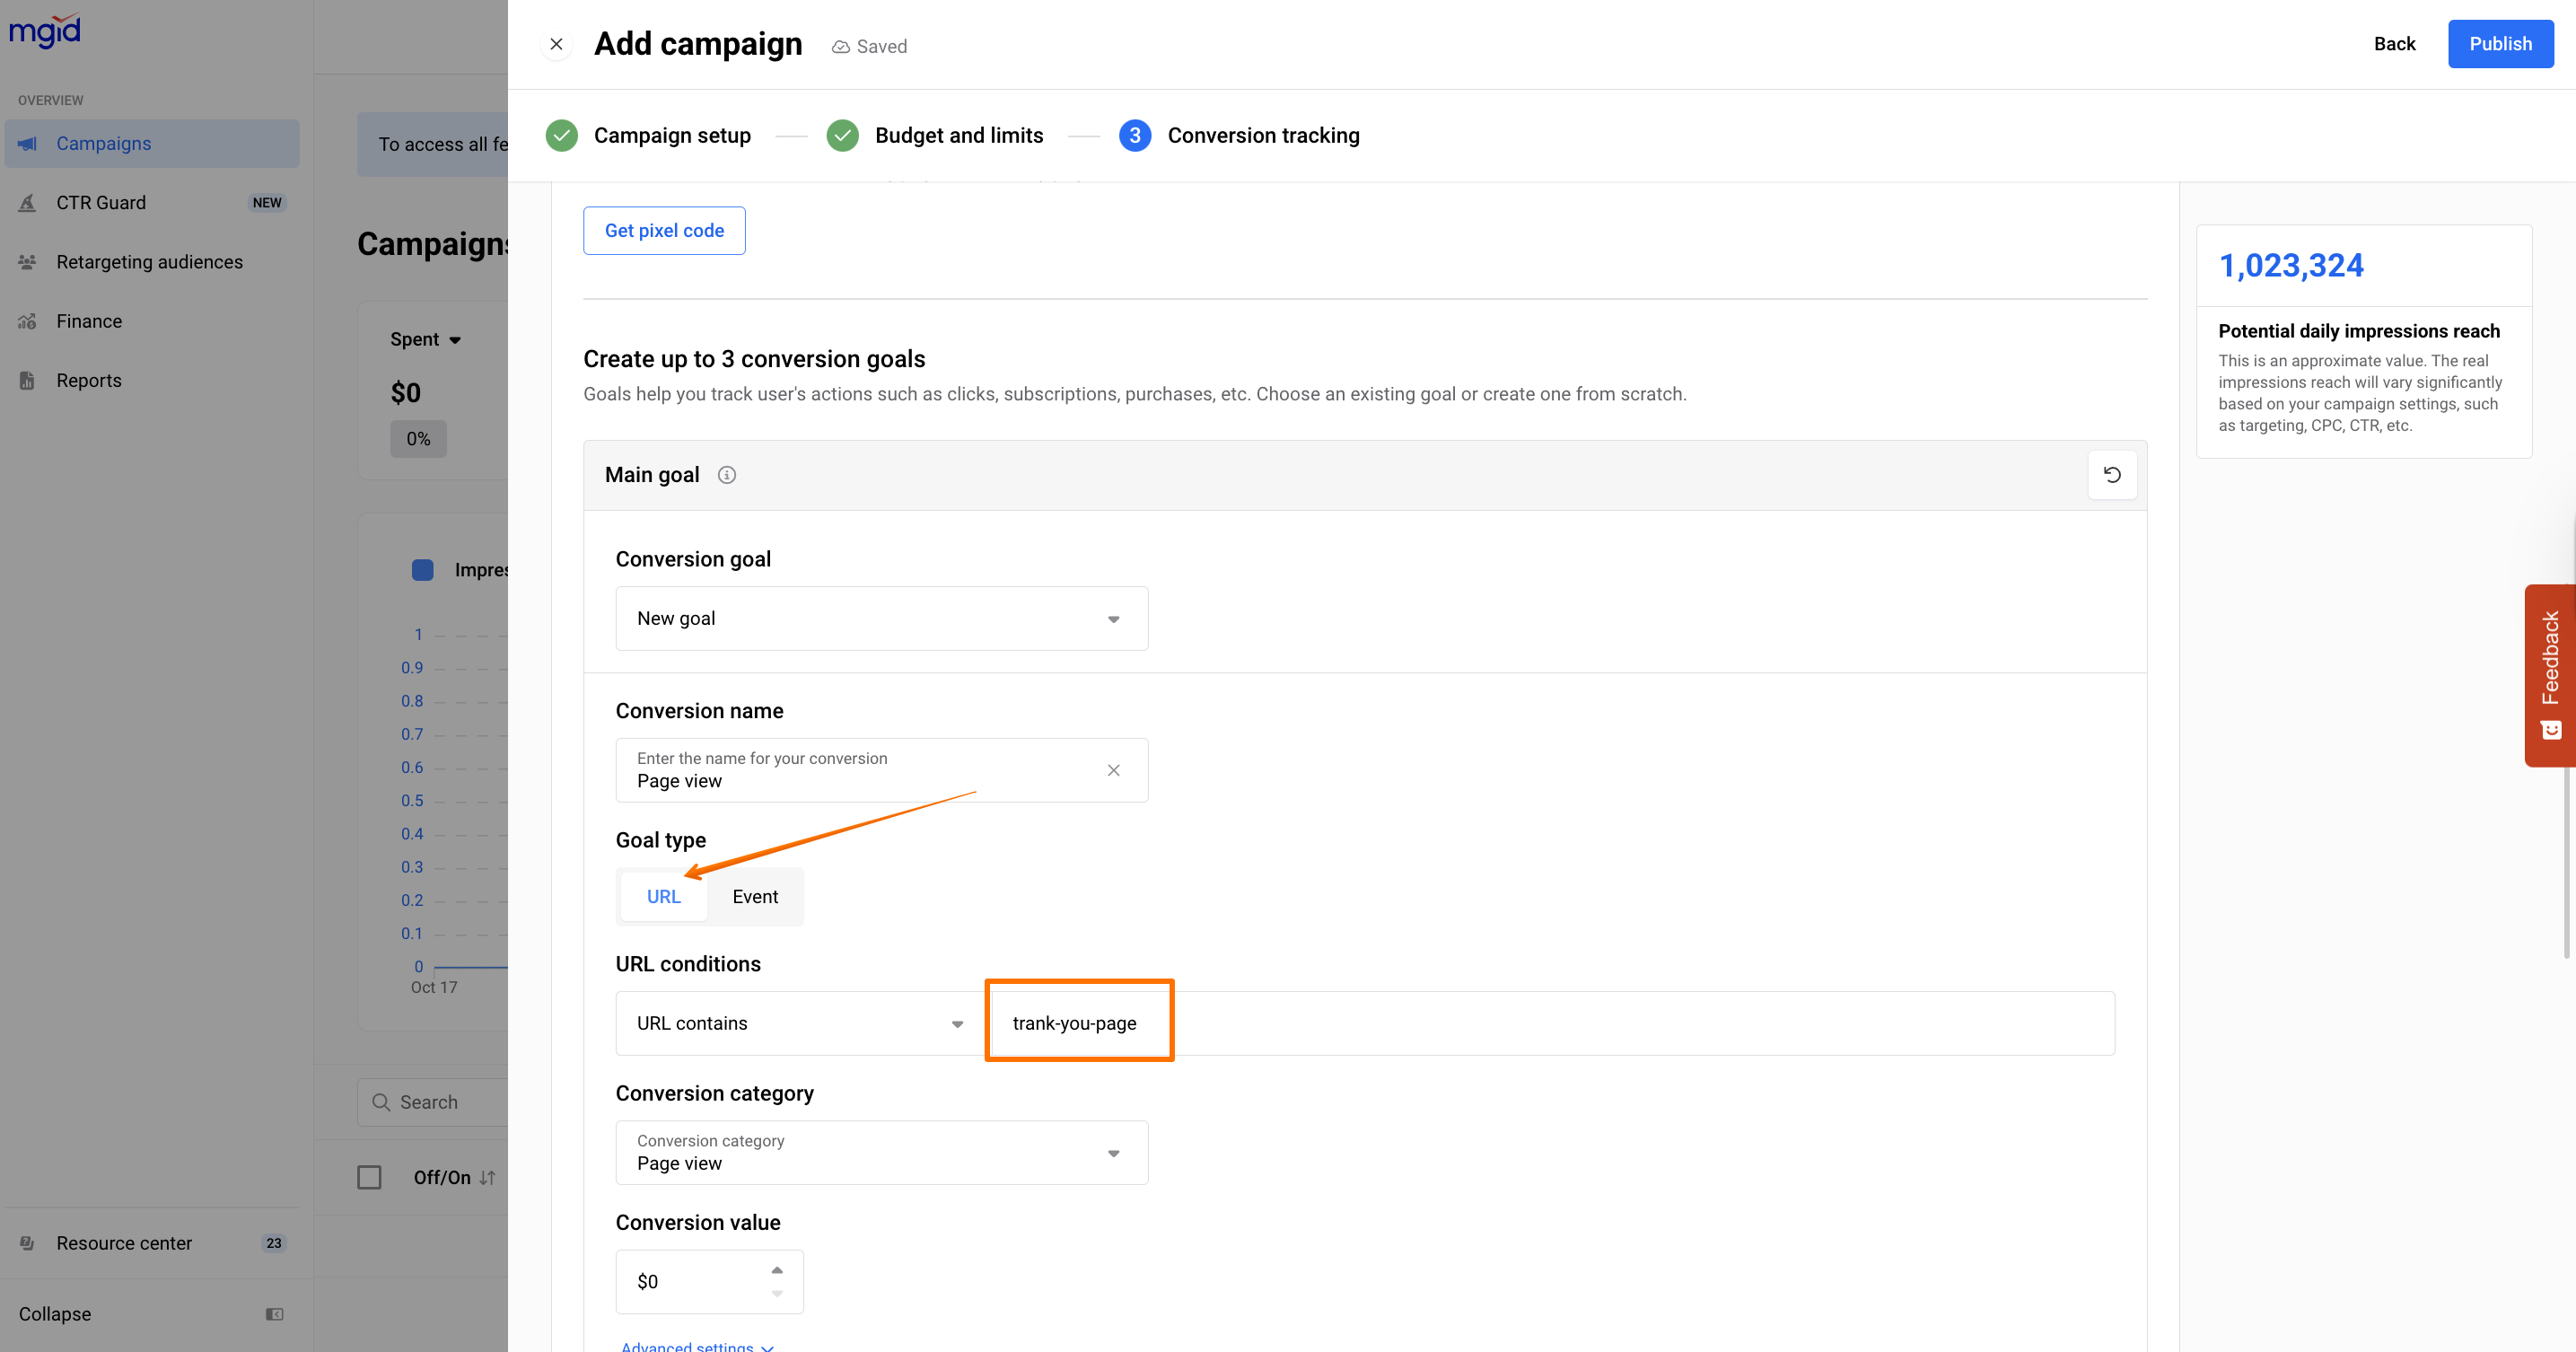Open the Conversion goal dropdown
Screen dimensions: 2576x1352
[881, 619]
